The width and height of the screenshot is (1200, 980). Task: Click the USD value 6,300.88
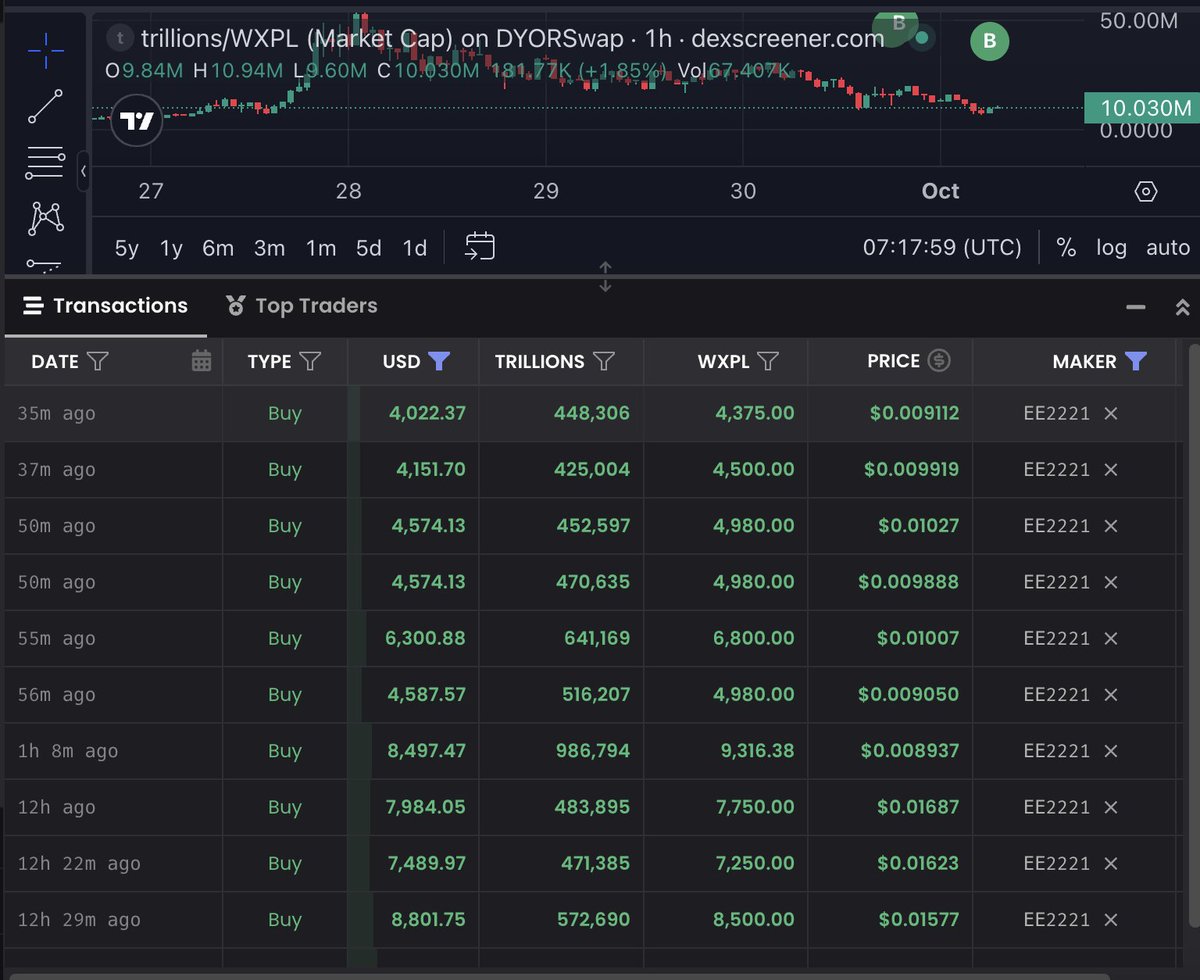(x=426, y=638)
